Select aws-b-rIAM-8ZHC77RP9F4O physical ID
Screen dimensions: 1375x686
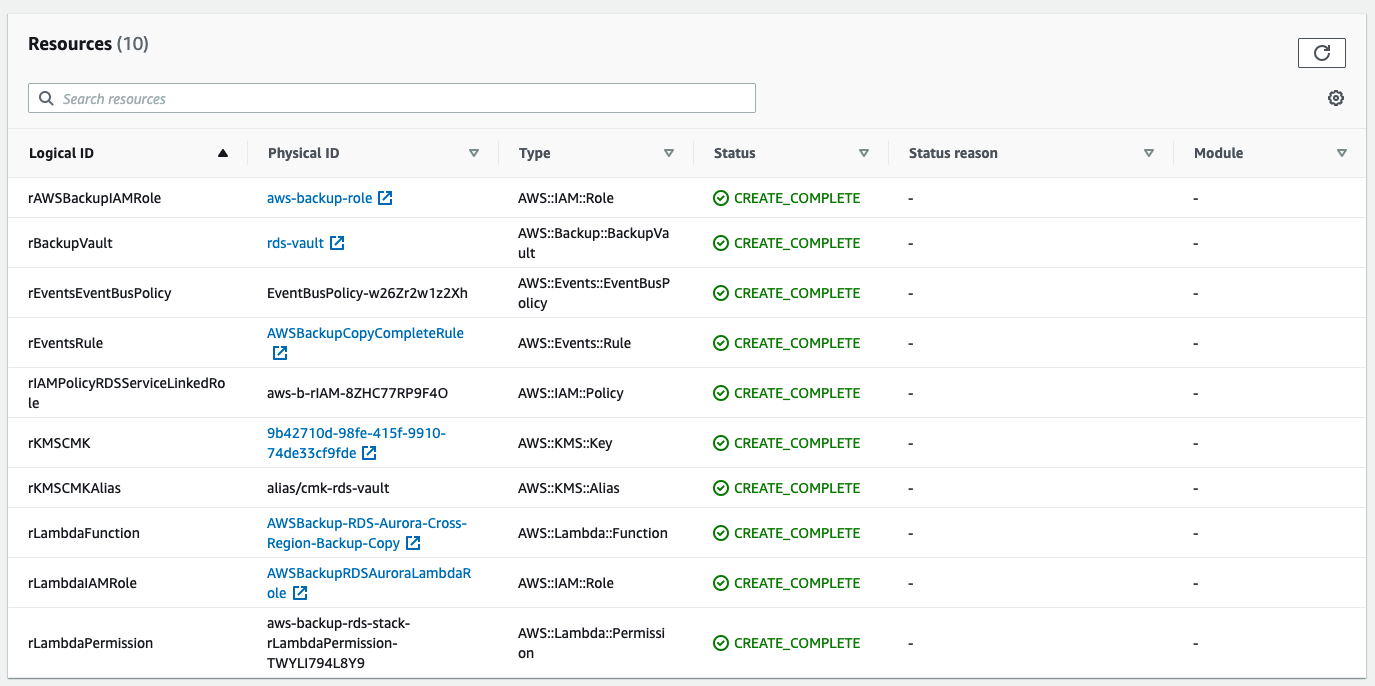point(357,393)
